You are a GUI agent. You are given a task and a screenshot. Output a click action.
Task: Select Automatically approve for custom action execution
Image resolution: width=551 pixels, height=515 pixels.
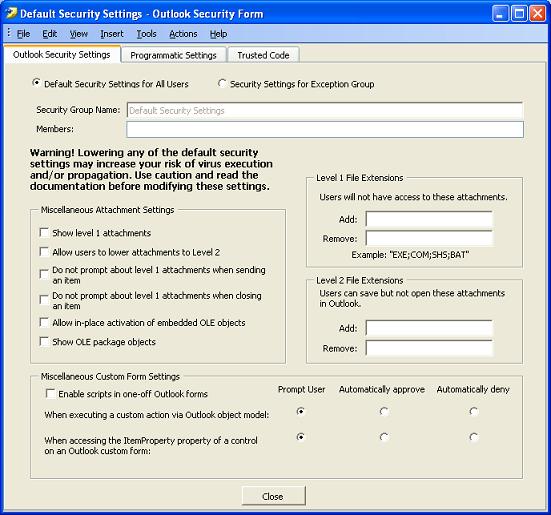pos(384,411)
